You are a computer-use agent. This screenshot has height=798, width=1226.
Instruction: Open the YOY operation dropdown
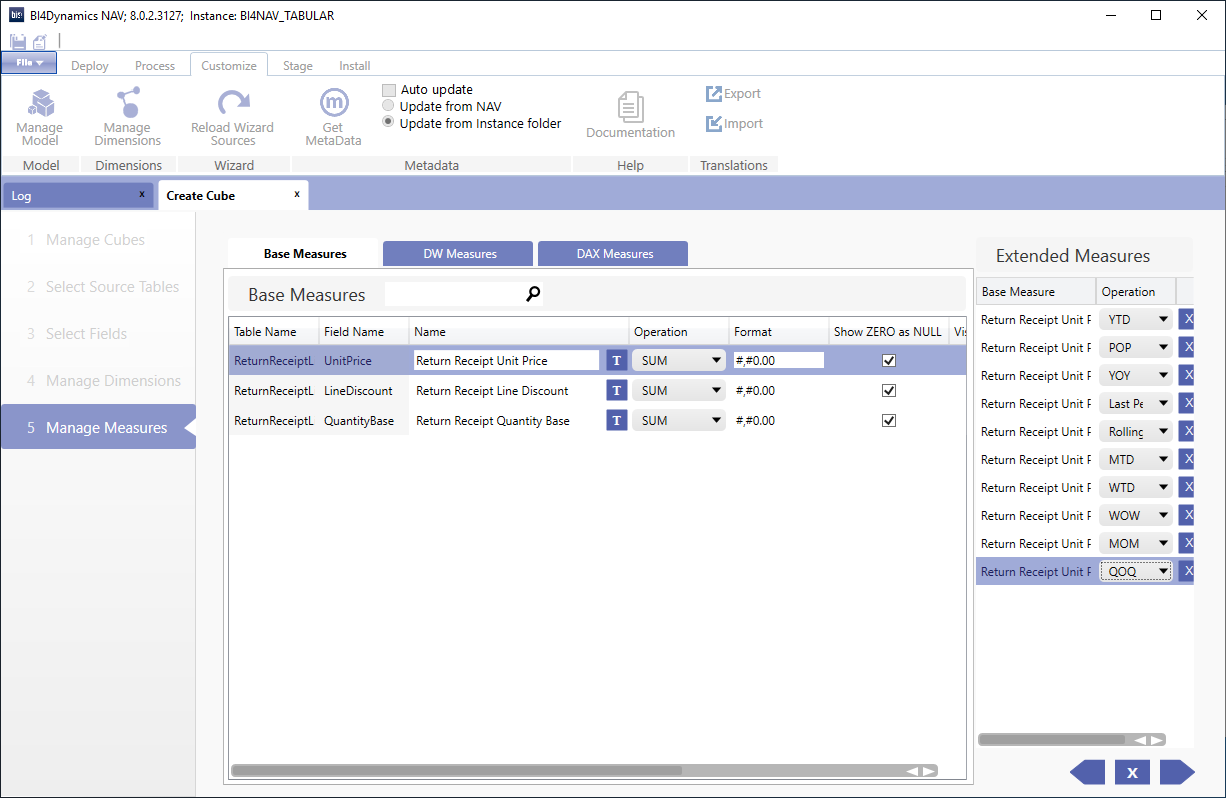(1136, 376)
